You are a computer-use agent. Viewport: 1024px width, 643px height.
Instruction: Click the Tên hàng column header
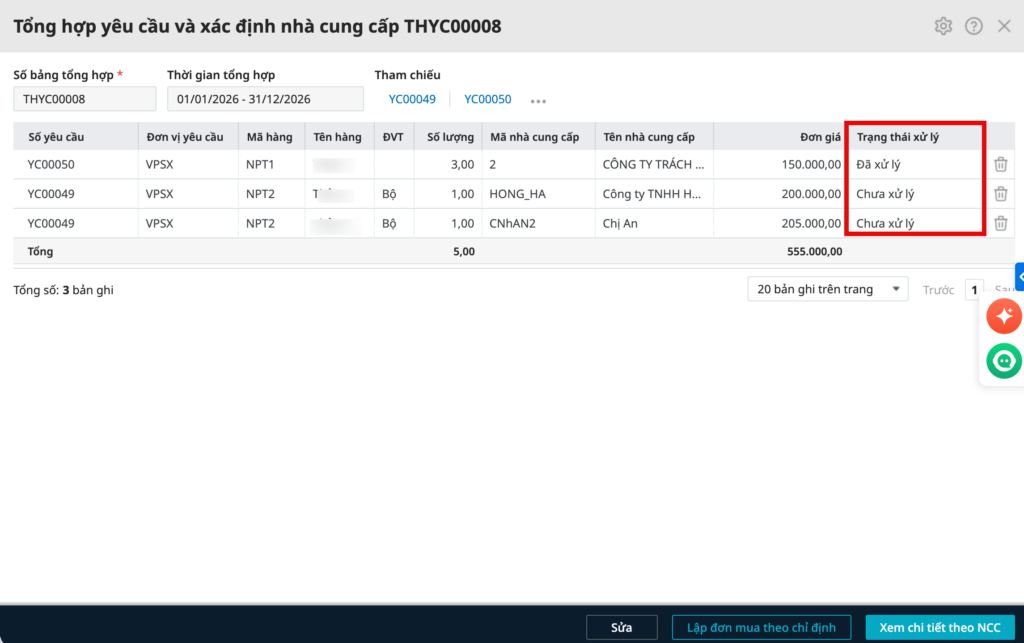coord(338,137)
